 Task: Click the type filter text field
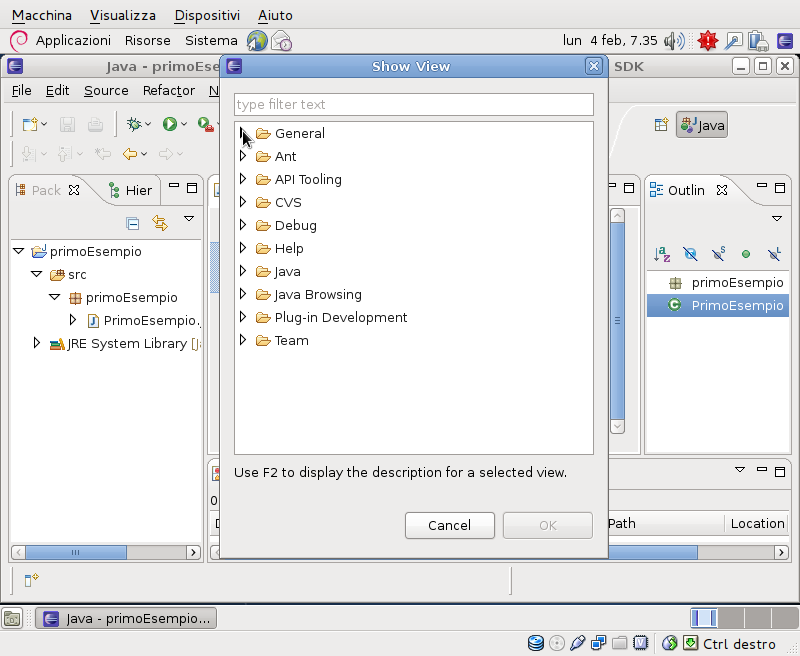414,105
